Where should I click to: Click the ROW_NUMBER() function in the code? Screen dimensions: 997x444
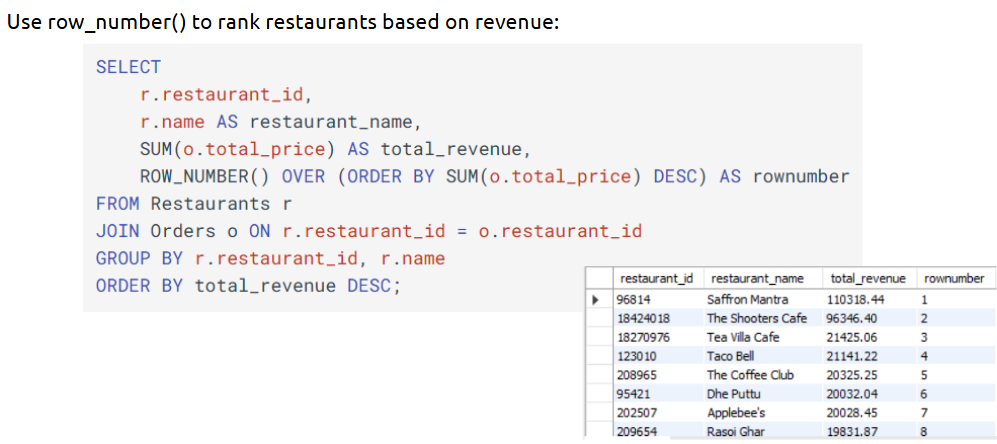click(x=205, y=176)
